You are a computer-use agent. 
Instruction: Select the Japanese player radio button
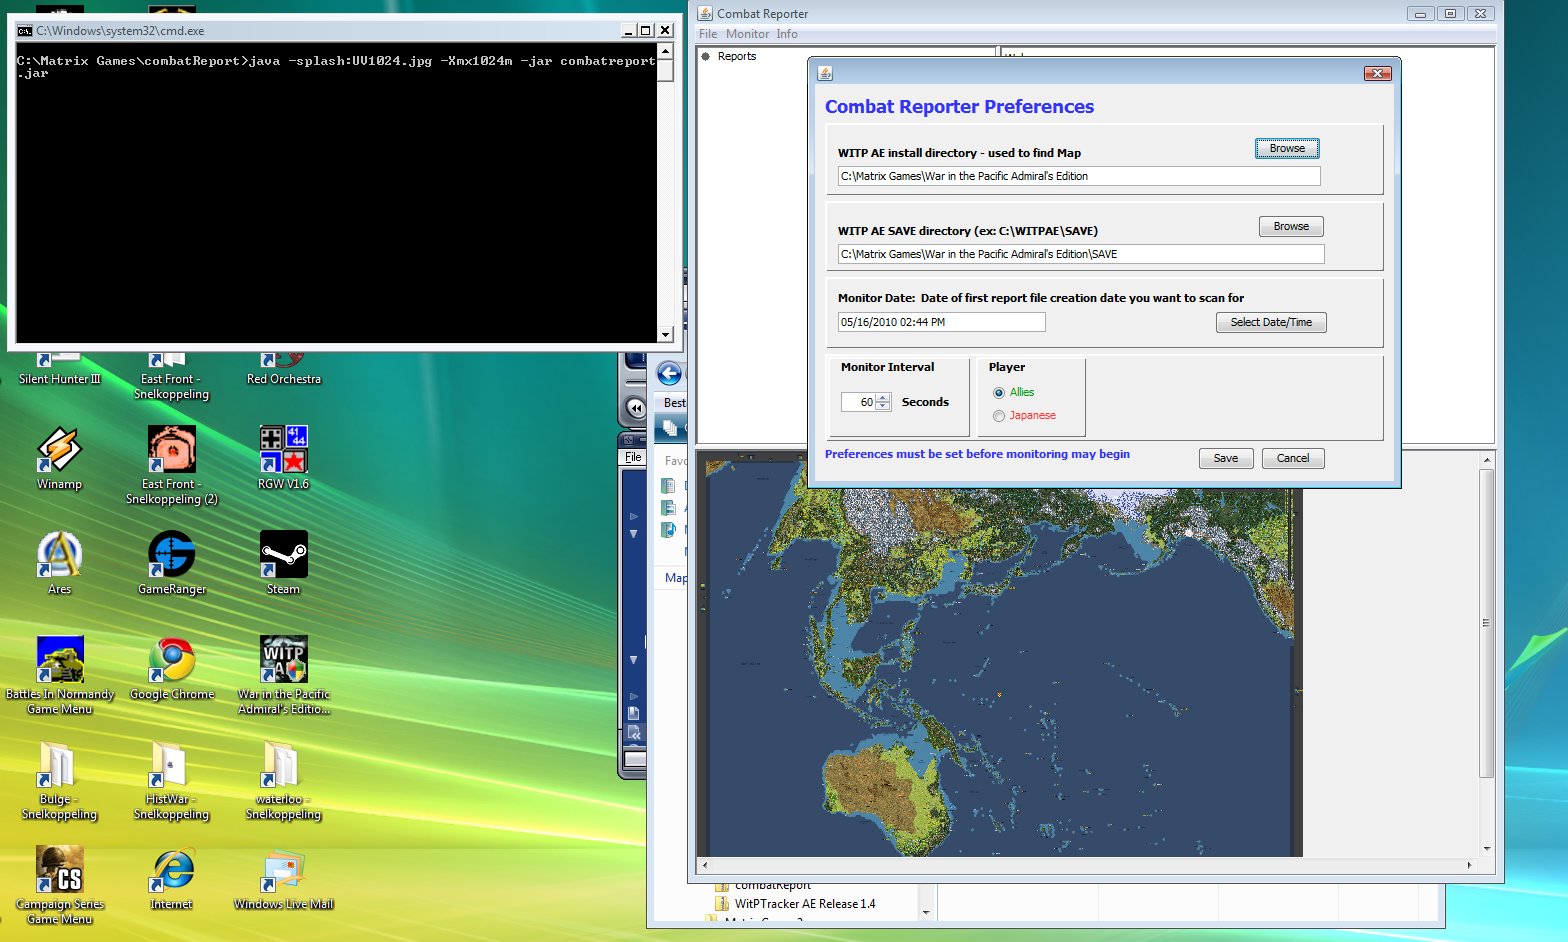(x=999, y=416)
